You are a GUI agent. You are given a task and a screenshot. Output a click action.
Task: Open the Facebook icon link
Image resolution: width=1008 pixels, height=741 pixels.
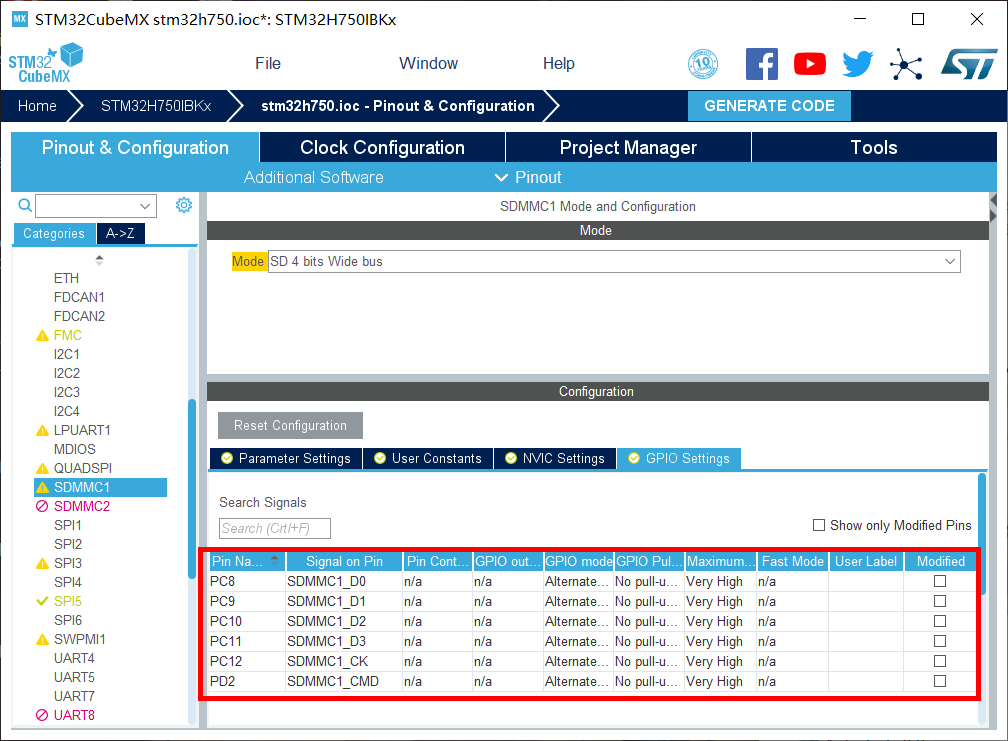coord(762,64)
